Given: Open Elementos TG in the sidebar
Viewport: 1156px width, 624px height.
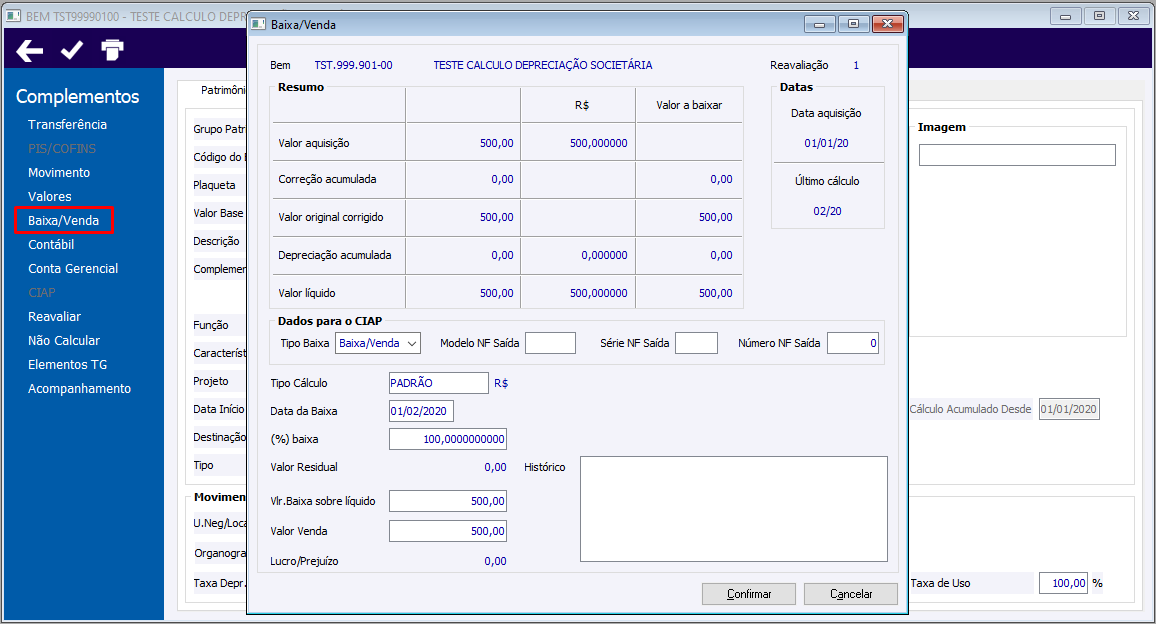Looking at the screenshot, I should pos(67,364).
